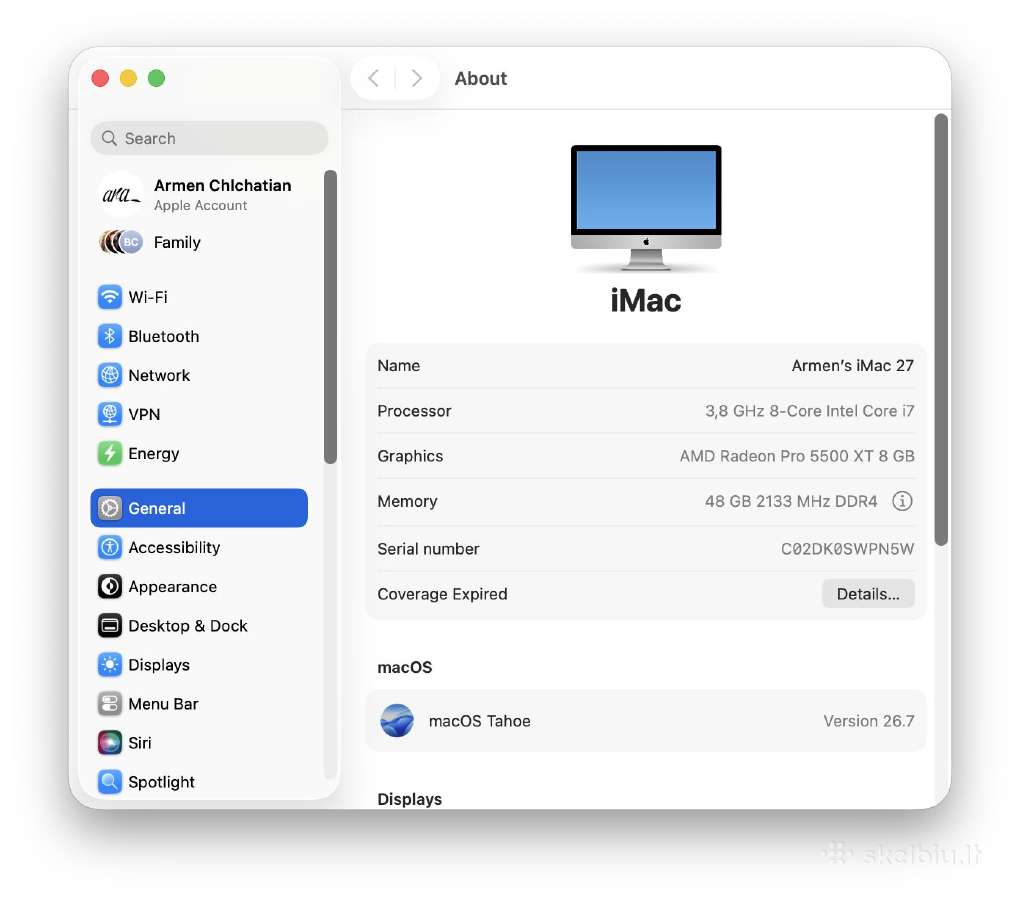Open coverage Details button

click(868, 594)
